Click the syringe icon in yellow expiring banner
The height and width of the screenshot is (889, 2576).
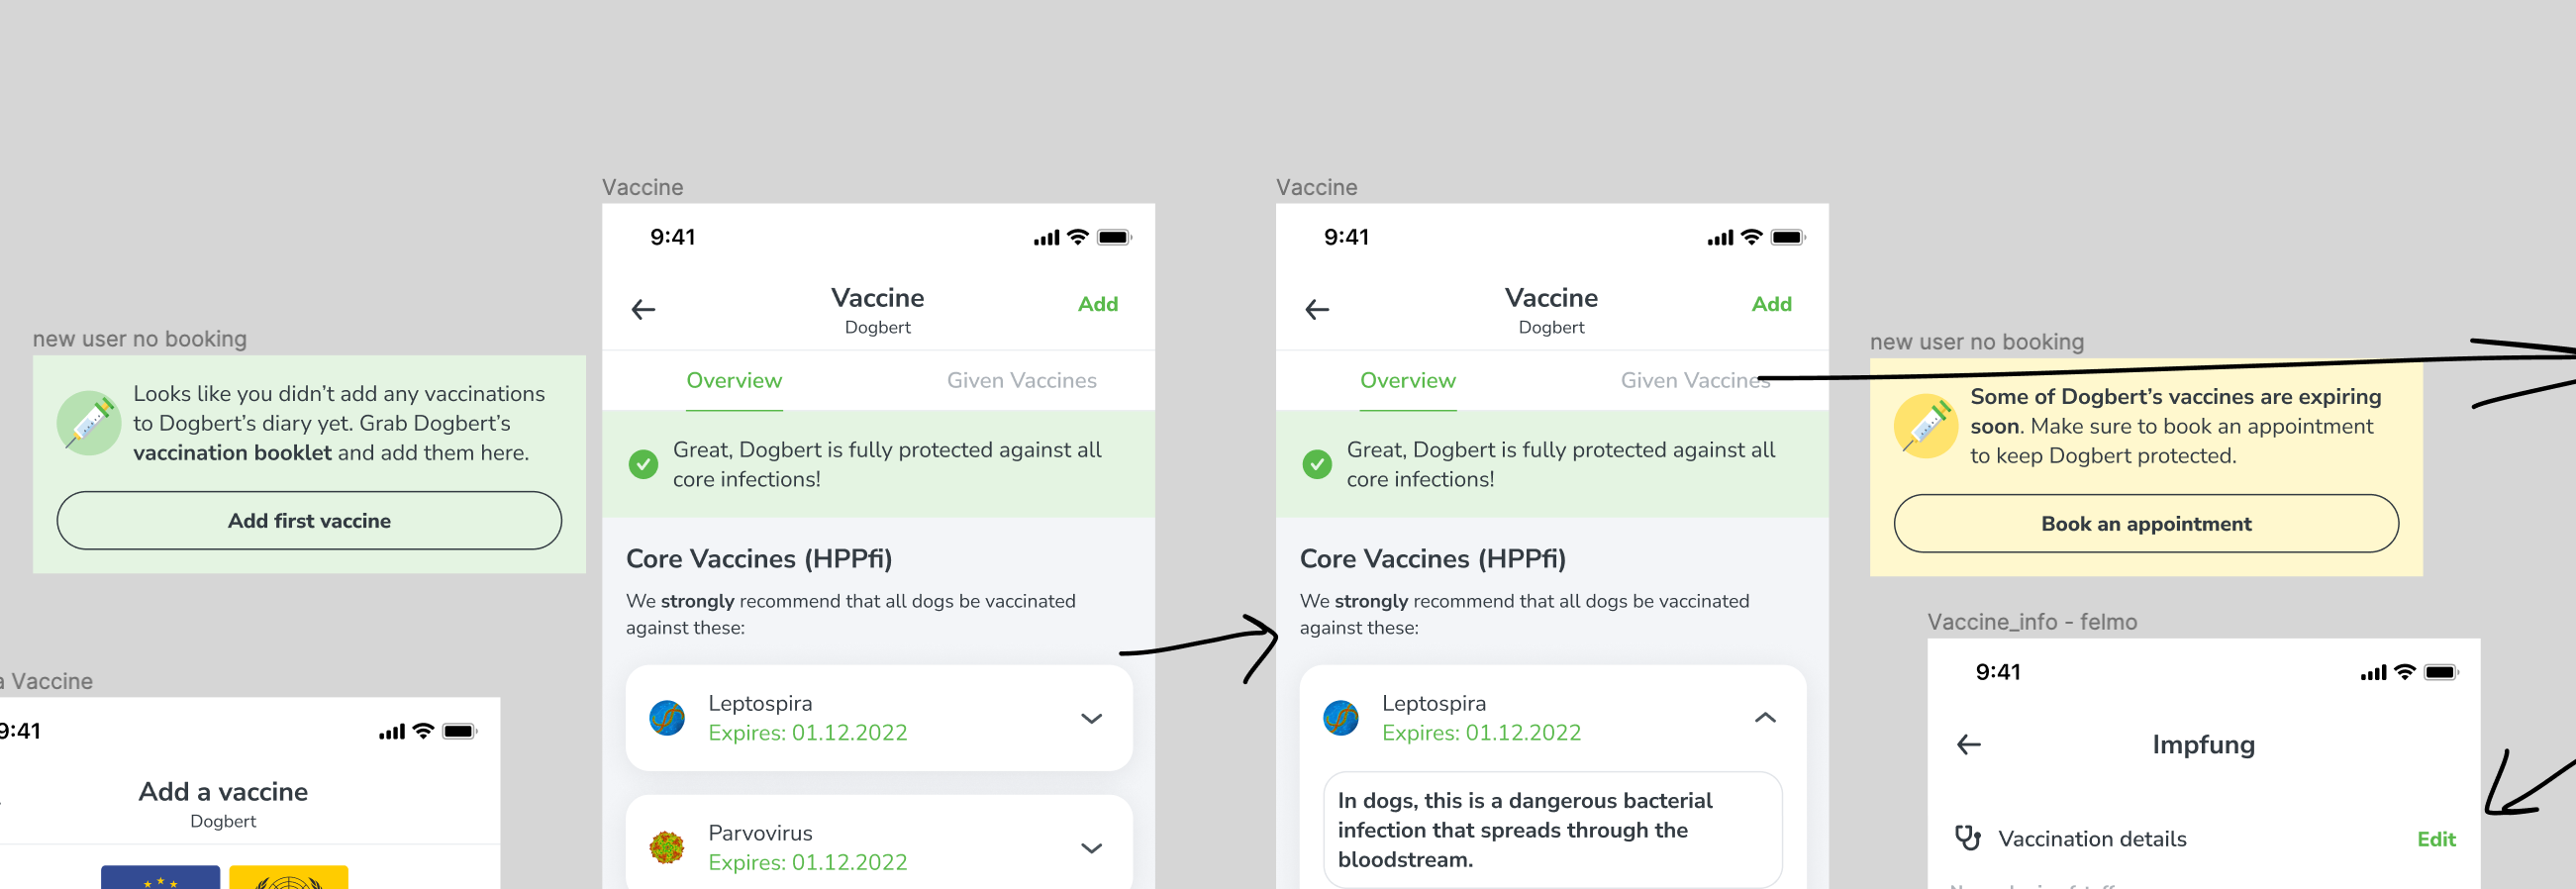[x=1925, y=426]
